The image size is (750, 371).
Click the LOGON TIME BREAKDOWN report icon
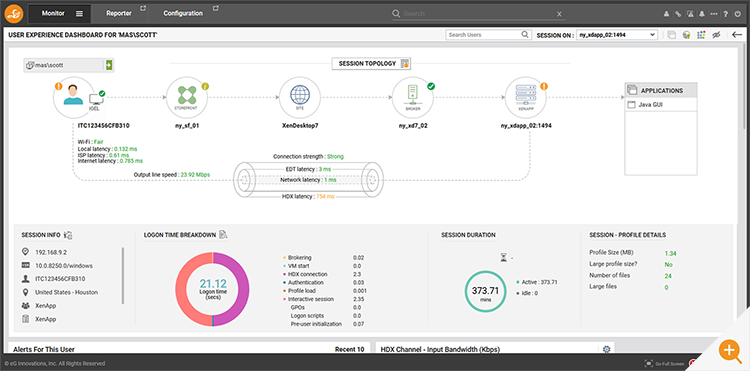(223, 235)
